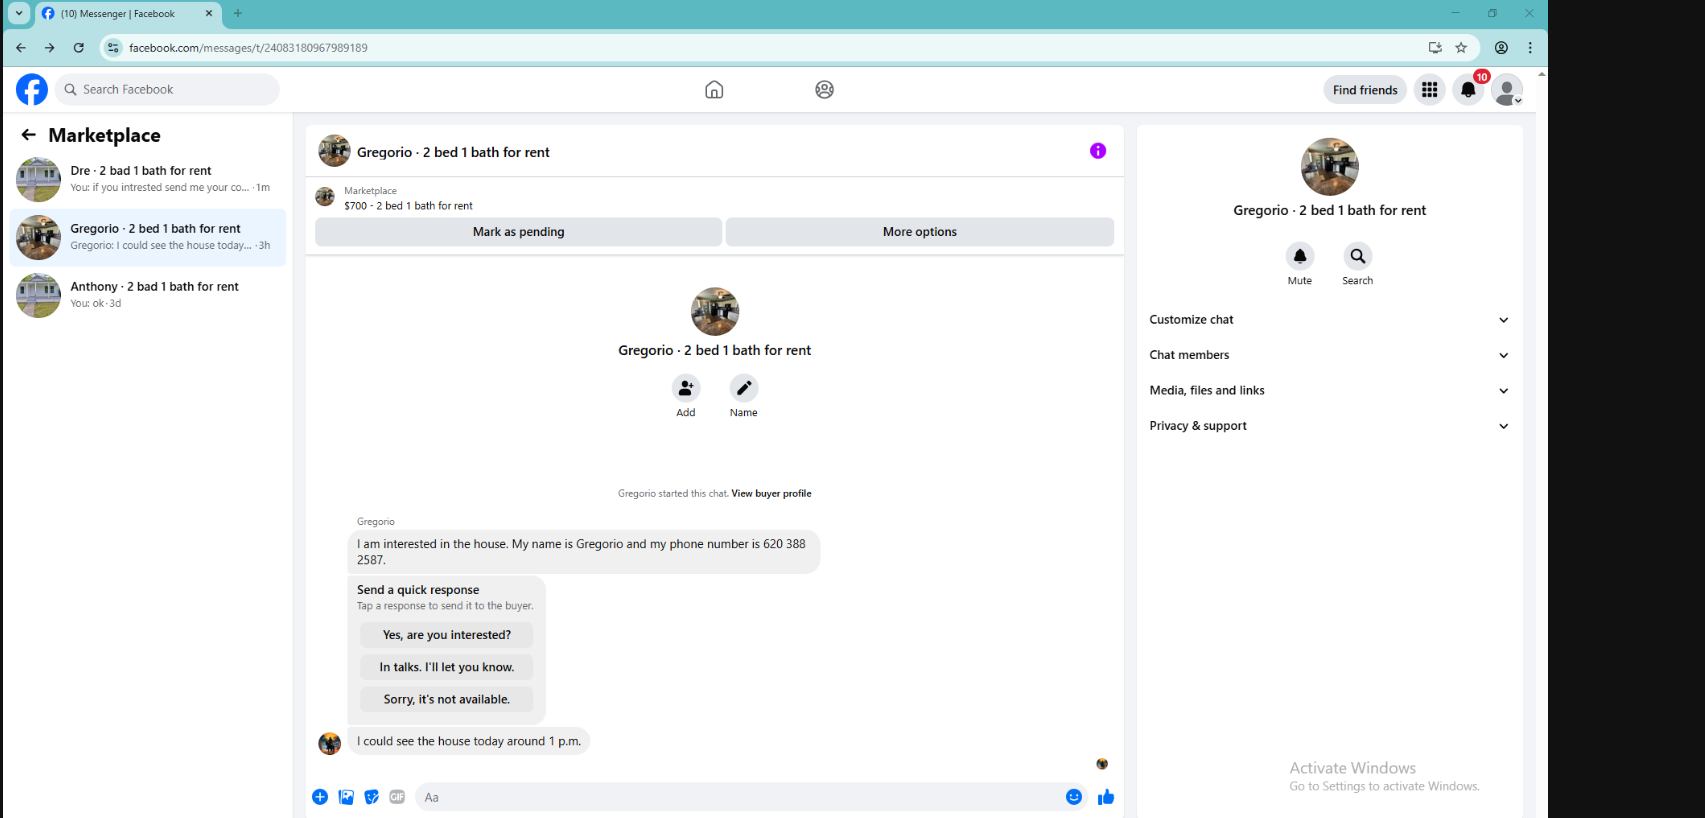Open large profile photo in right panel
1705x818 pixels.
pos(1329,167)
